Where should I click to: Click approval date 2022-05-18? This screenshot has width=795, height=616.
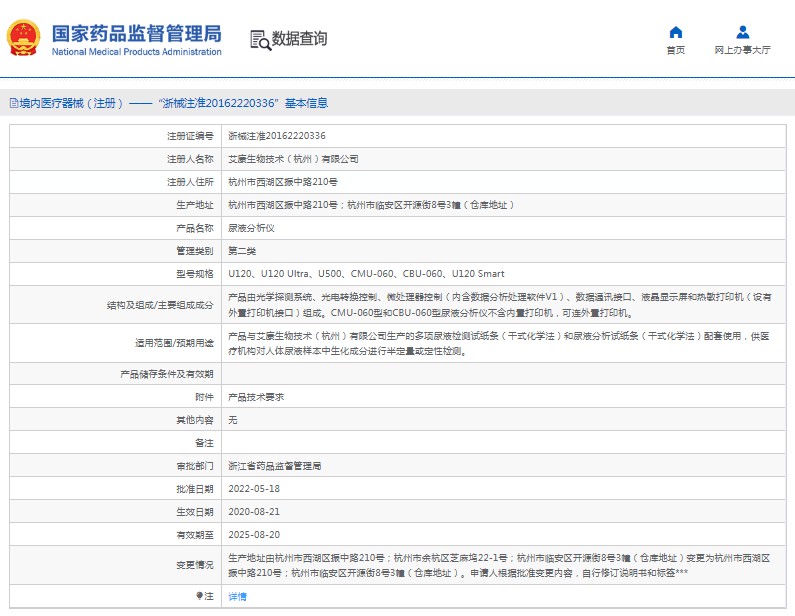pyautogui.click(x=254, y=489)
